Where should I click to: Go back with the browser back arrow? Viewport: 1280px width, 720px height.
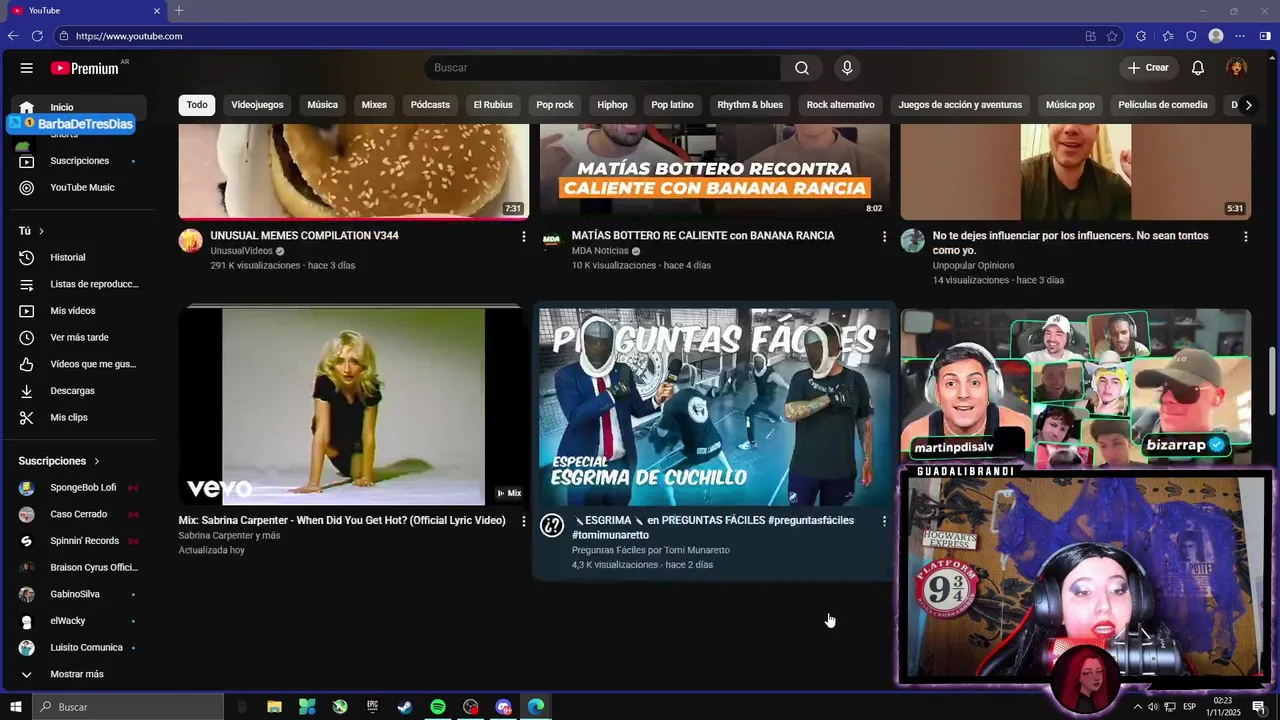pyautogui.click(x=13, y=36)
